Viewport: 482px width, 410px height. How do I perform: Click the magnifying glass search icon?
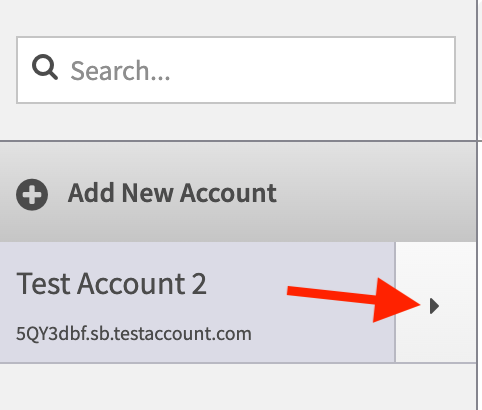click(x=45, y=67)
